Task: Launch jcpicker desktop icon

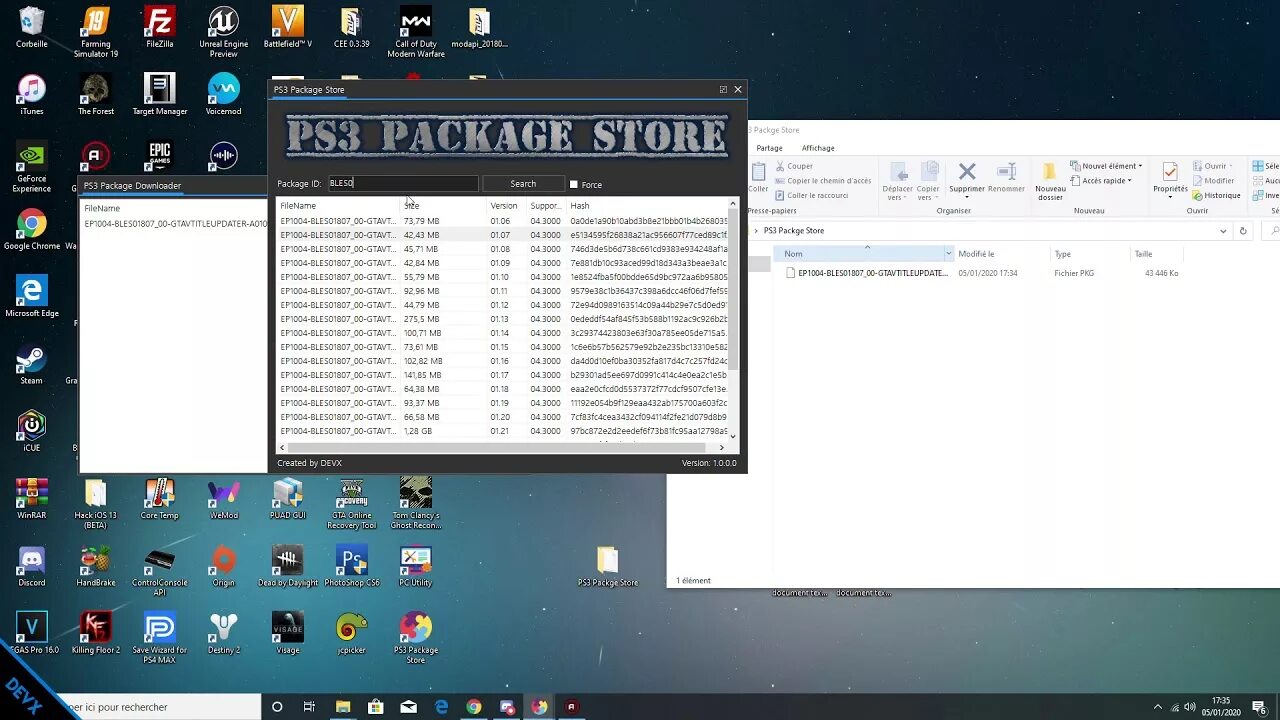Action: [x=352, y=633]
